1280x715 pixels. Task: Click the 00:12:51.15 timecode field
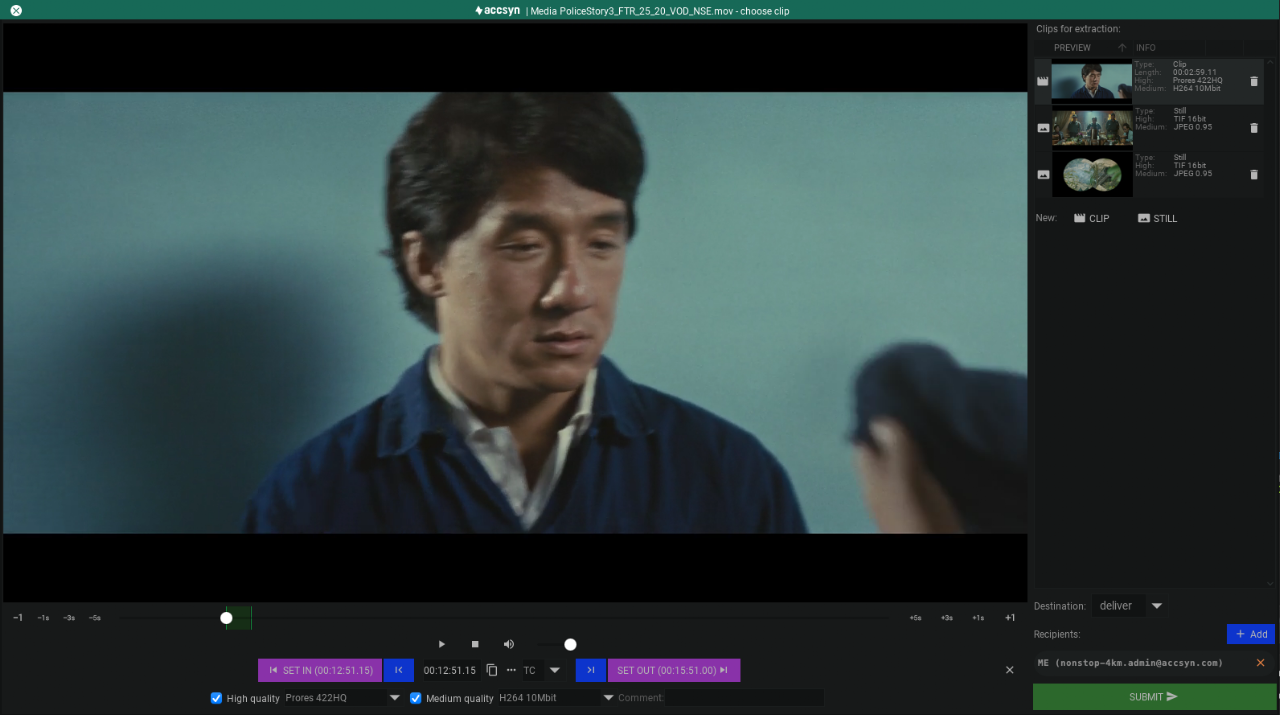point(450,670)
